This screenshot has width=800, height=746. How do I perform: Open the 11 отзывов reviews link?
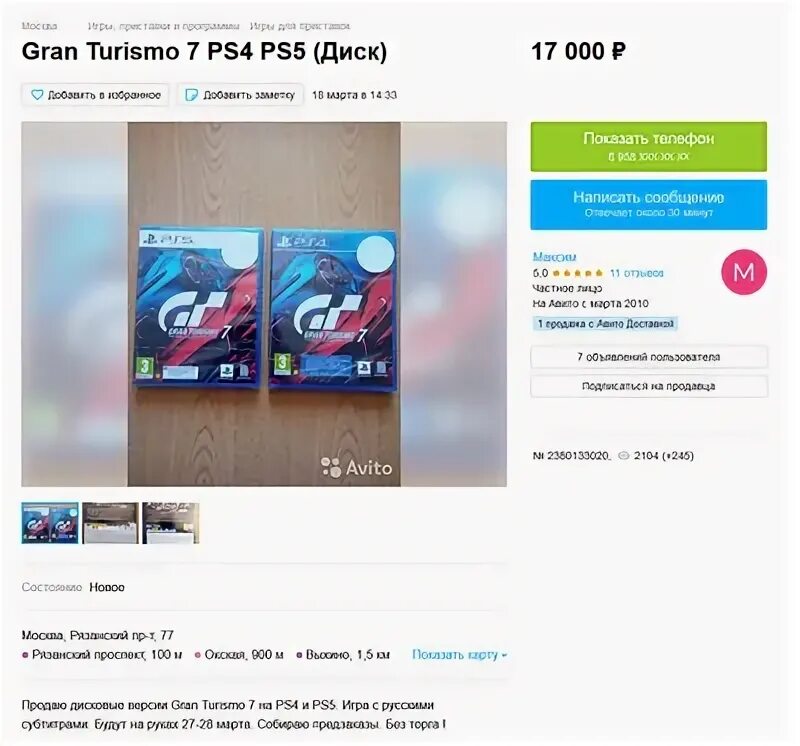pyautogui.click(x=637, y=273)
